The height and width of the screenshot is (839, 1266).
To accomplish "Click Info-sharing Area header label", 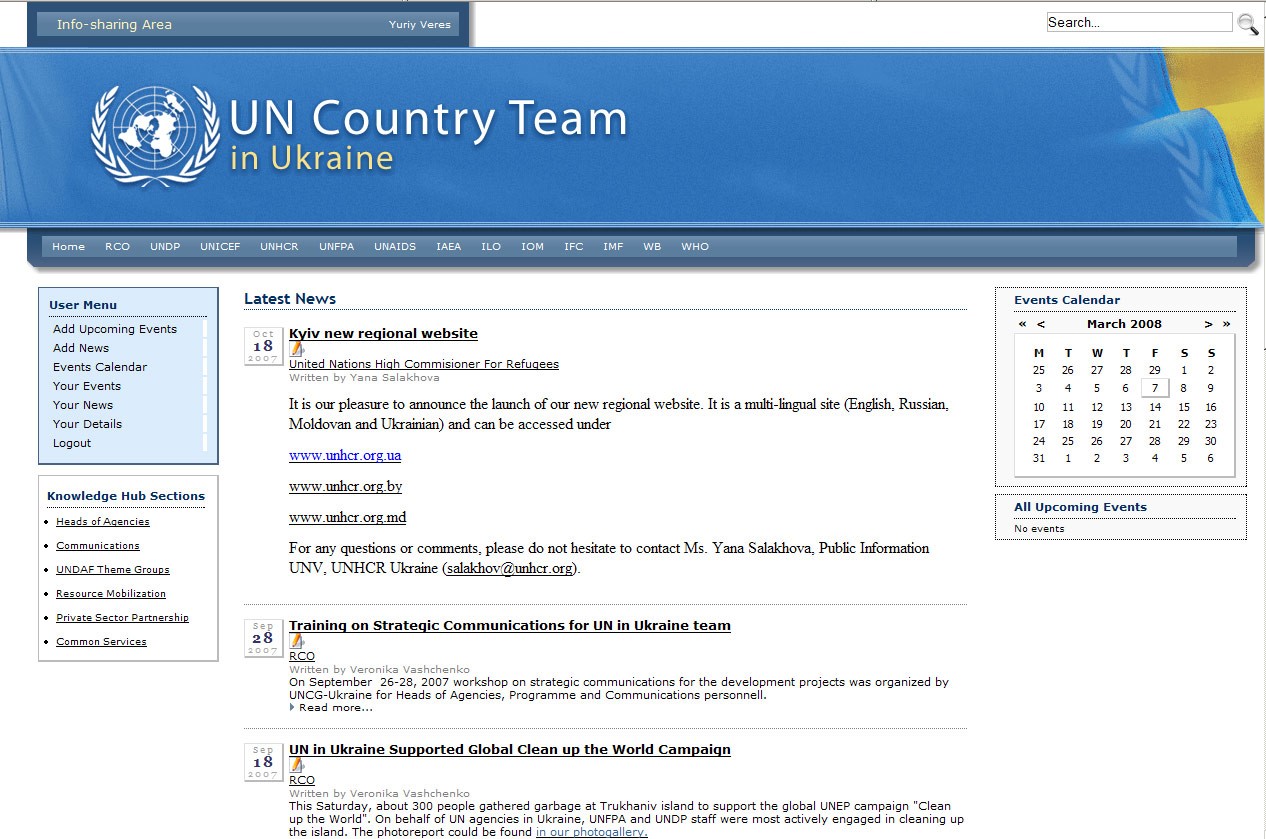I will (114, 25).
